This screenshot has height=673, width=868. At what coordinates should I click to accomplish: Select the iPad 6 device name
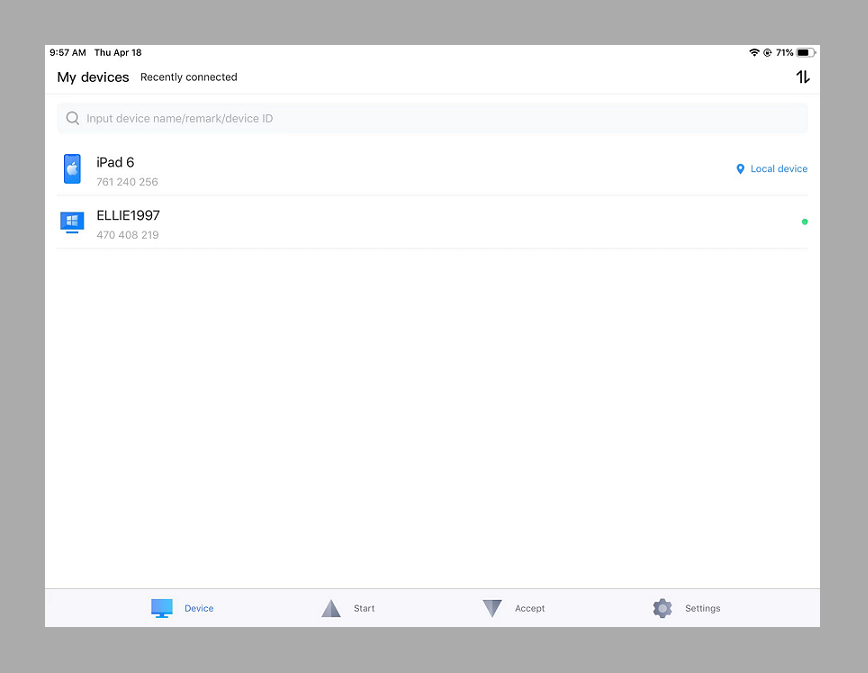click(115, 162)
